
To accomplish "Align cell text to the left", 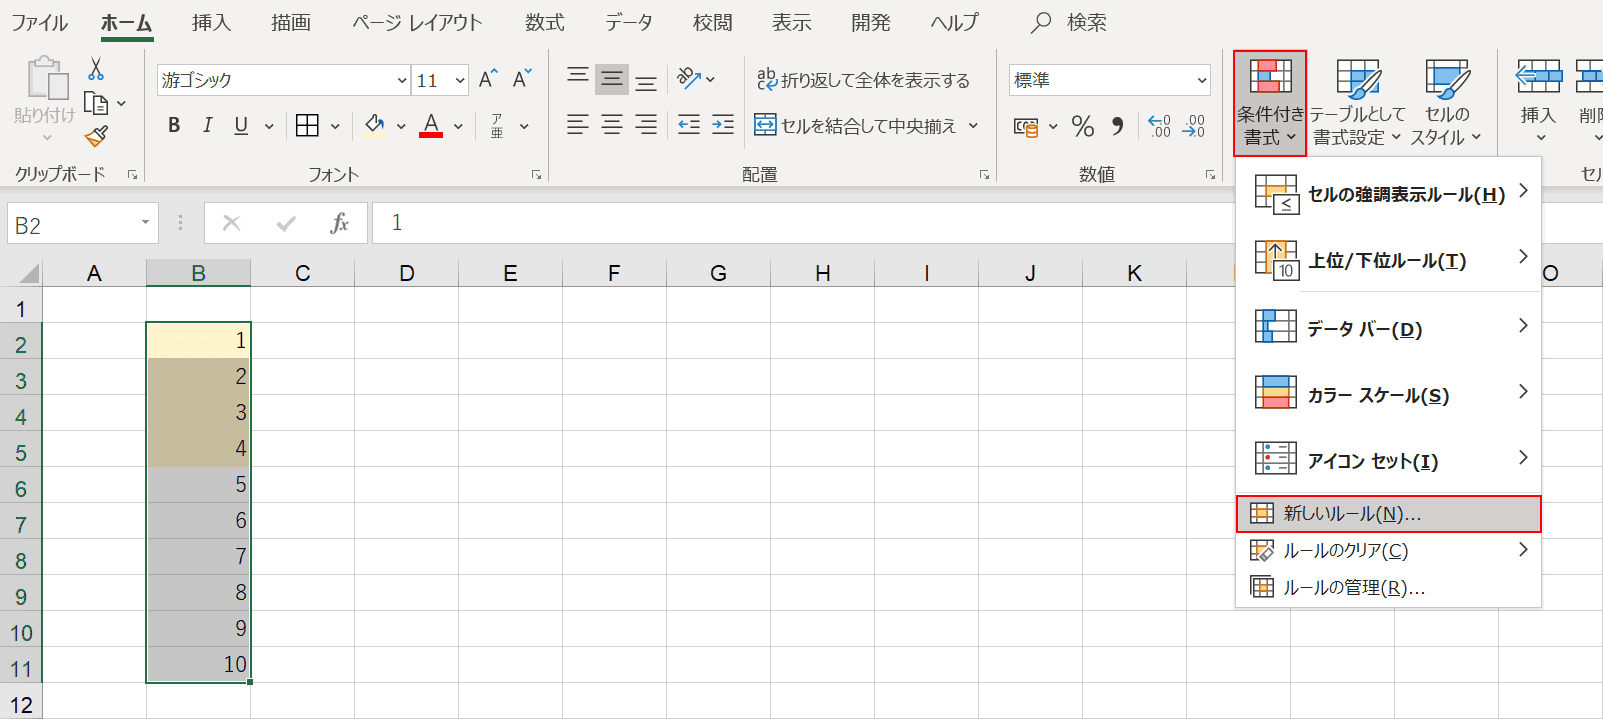I will pos(578,125).
